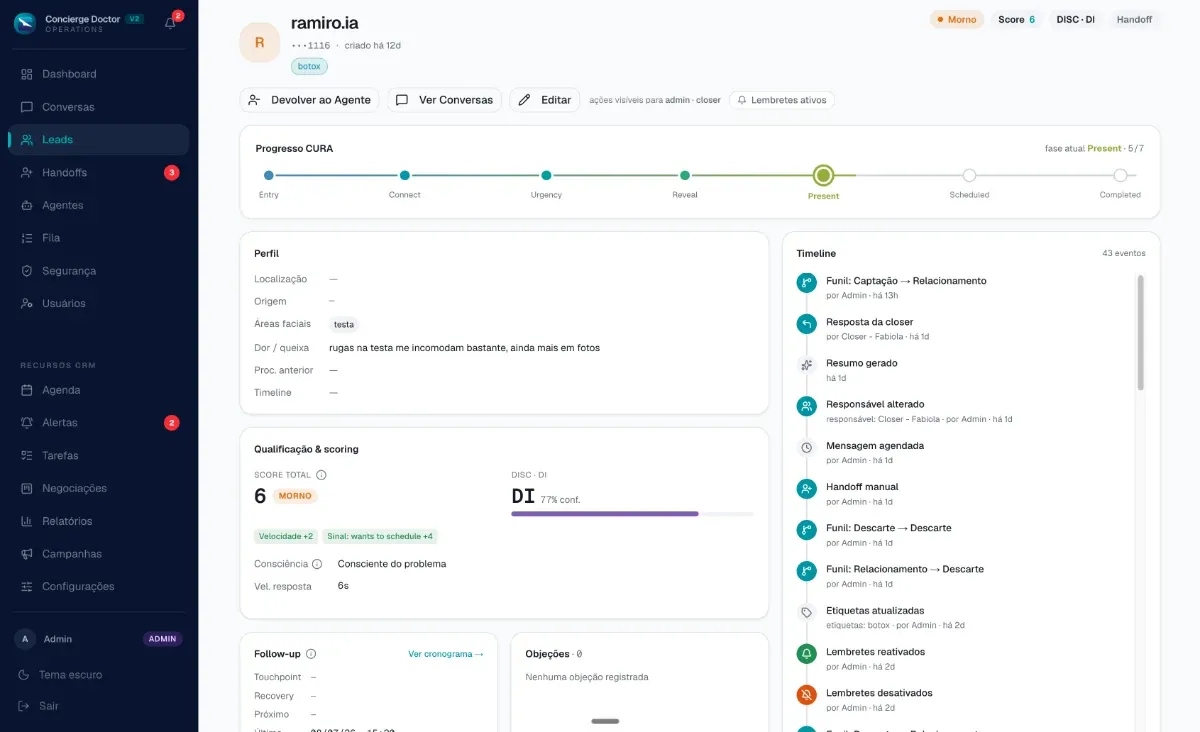Click the Etiquetas atualizadas tag icon
The height and width of the screenshot is (732, 1200).
[x=807, y=612]
